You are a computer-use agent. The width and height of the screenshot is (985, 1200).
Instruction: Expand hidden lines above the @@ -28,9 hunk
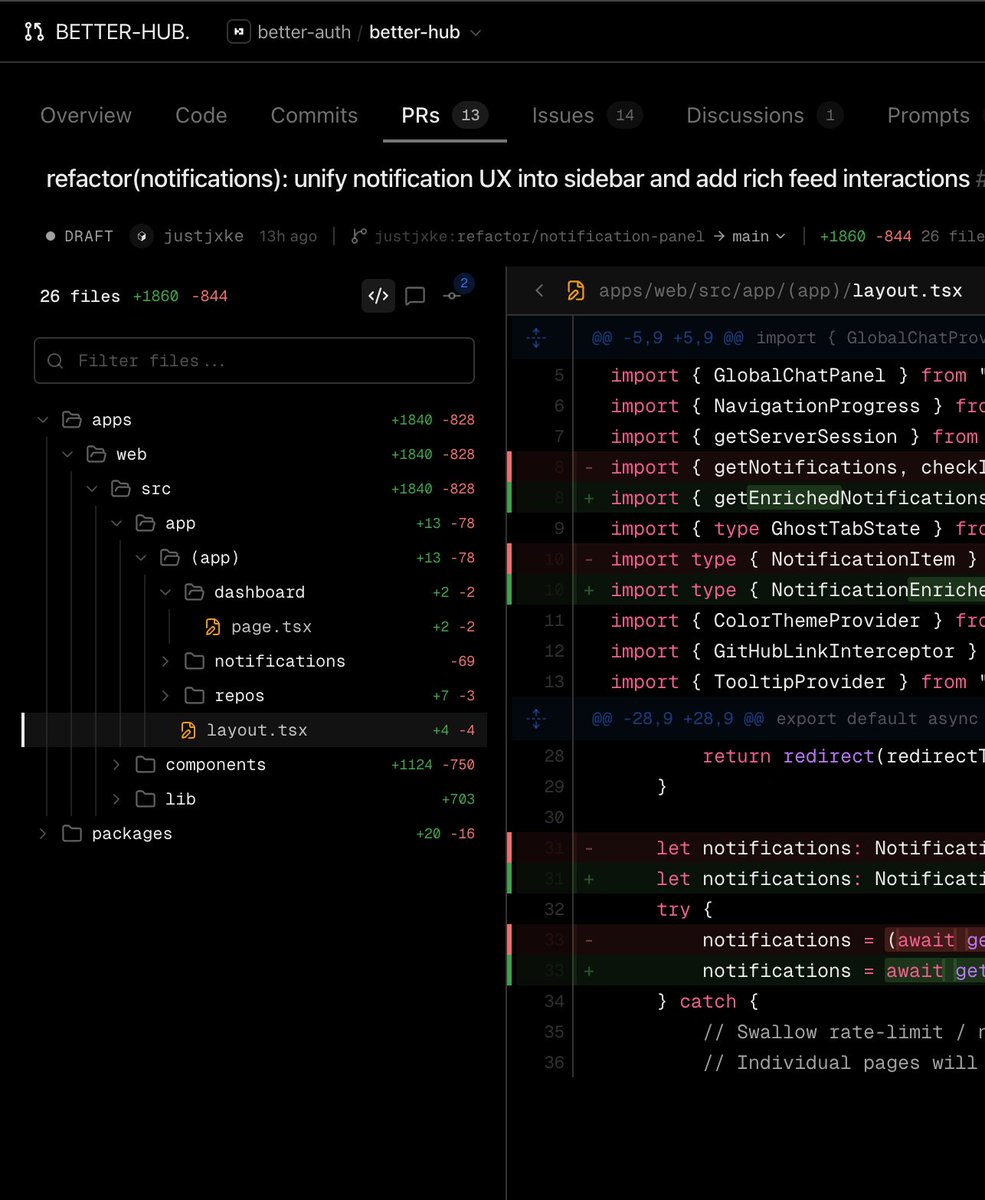[536, 718]
